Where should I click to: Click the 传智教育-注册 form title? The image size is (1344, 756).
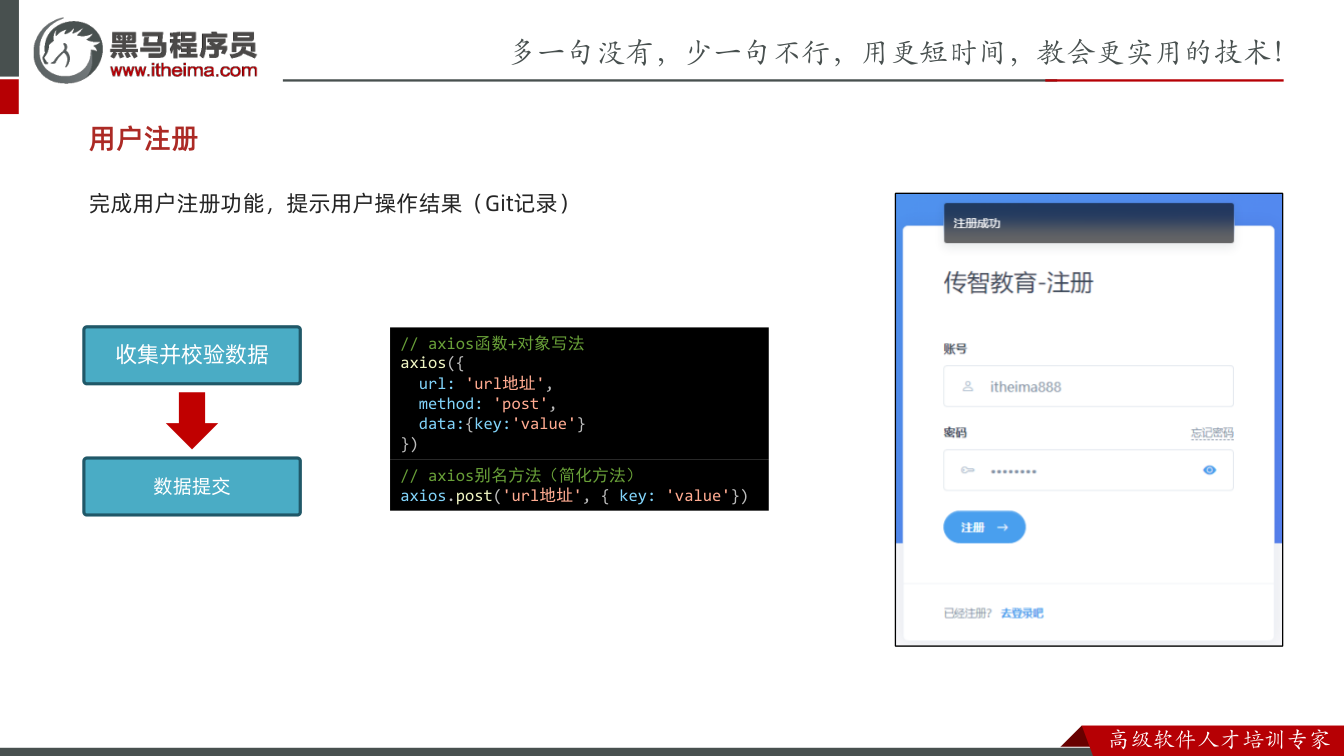pyautogui.click(x=1018, y=283)
